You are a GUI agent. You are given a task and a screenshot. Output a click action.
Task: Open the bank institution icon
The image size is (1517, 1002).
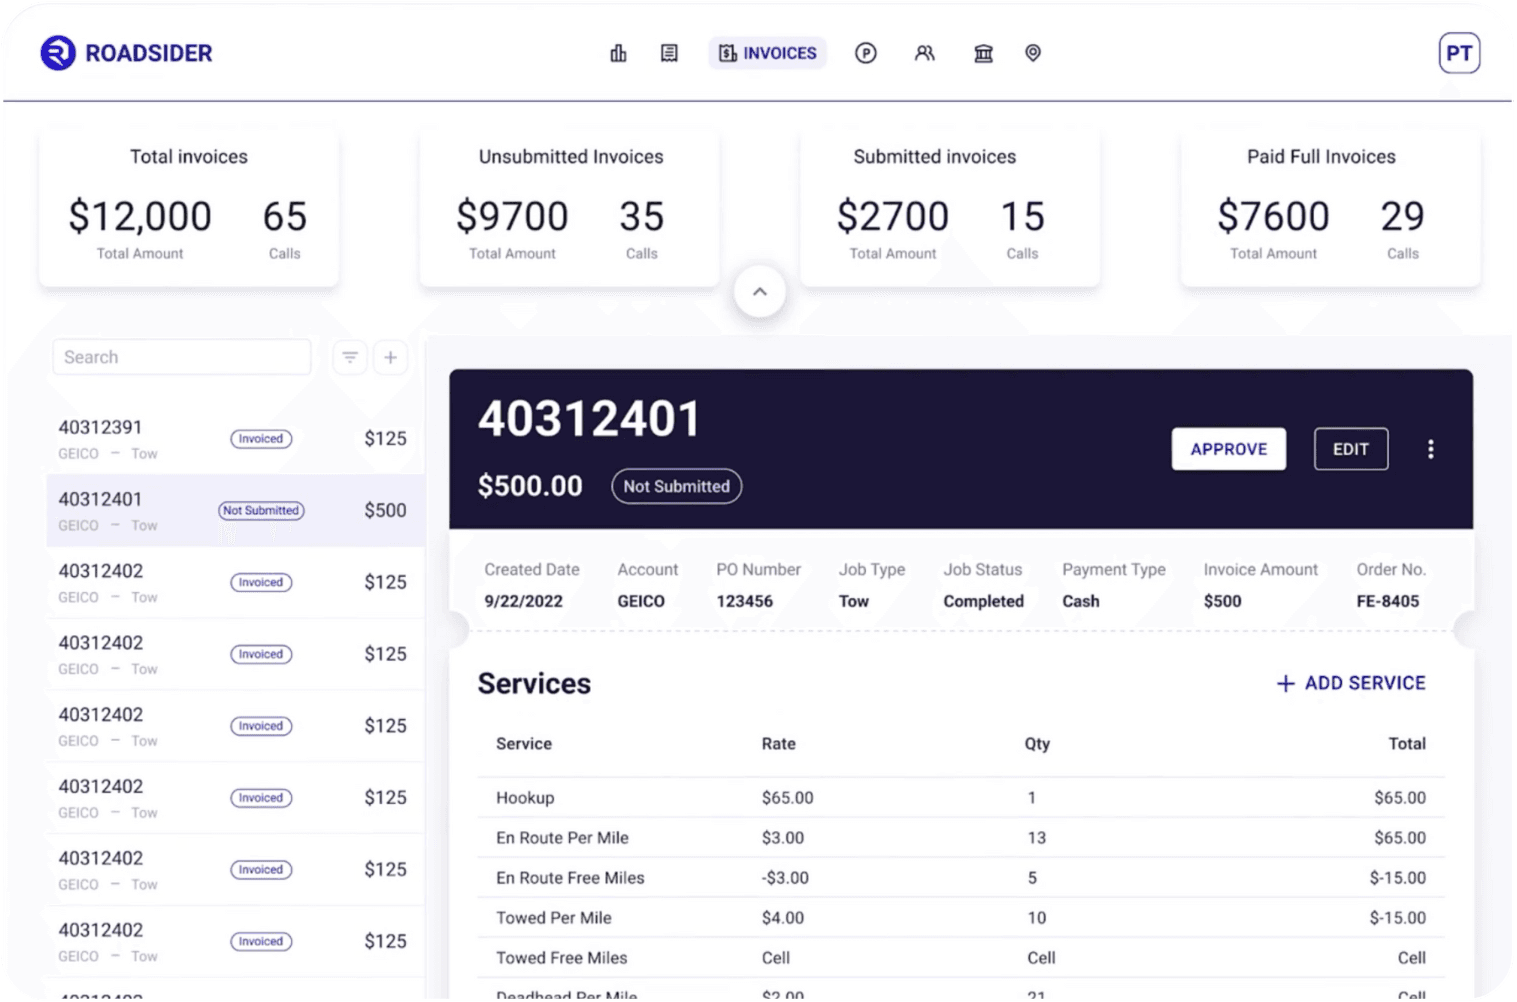tap(983, 53)
